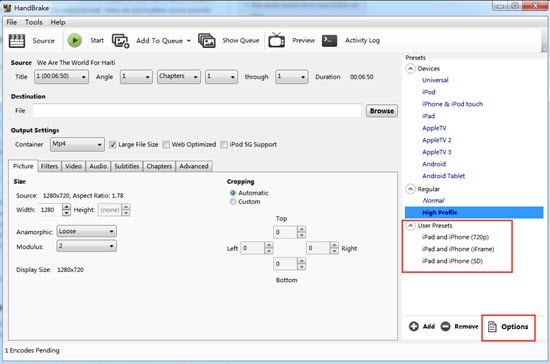This screenshot has height=364, width=550.
Task: Click the Browse button
Action: [x=382, y=111]
